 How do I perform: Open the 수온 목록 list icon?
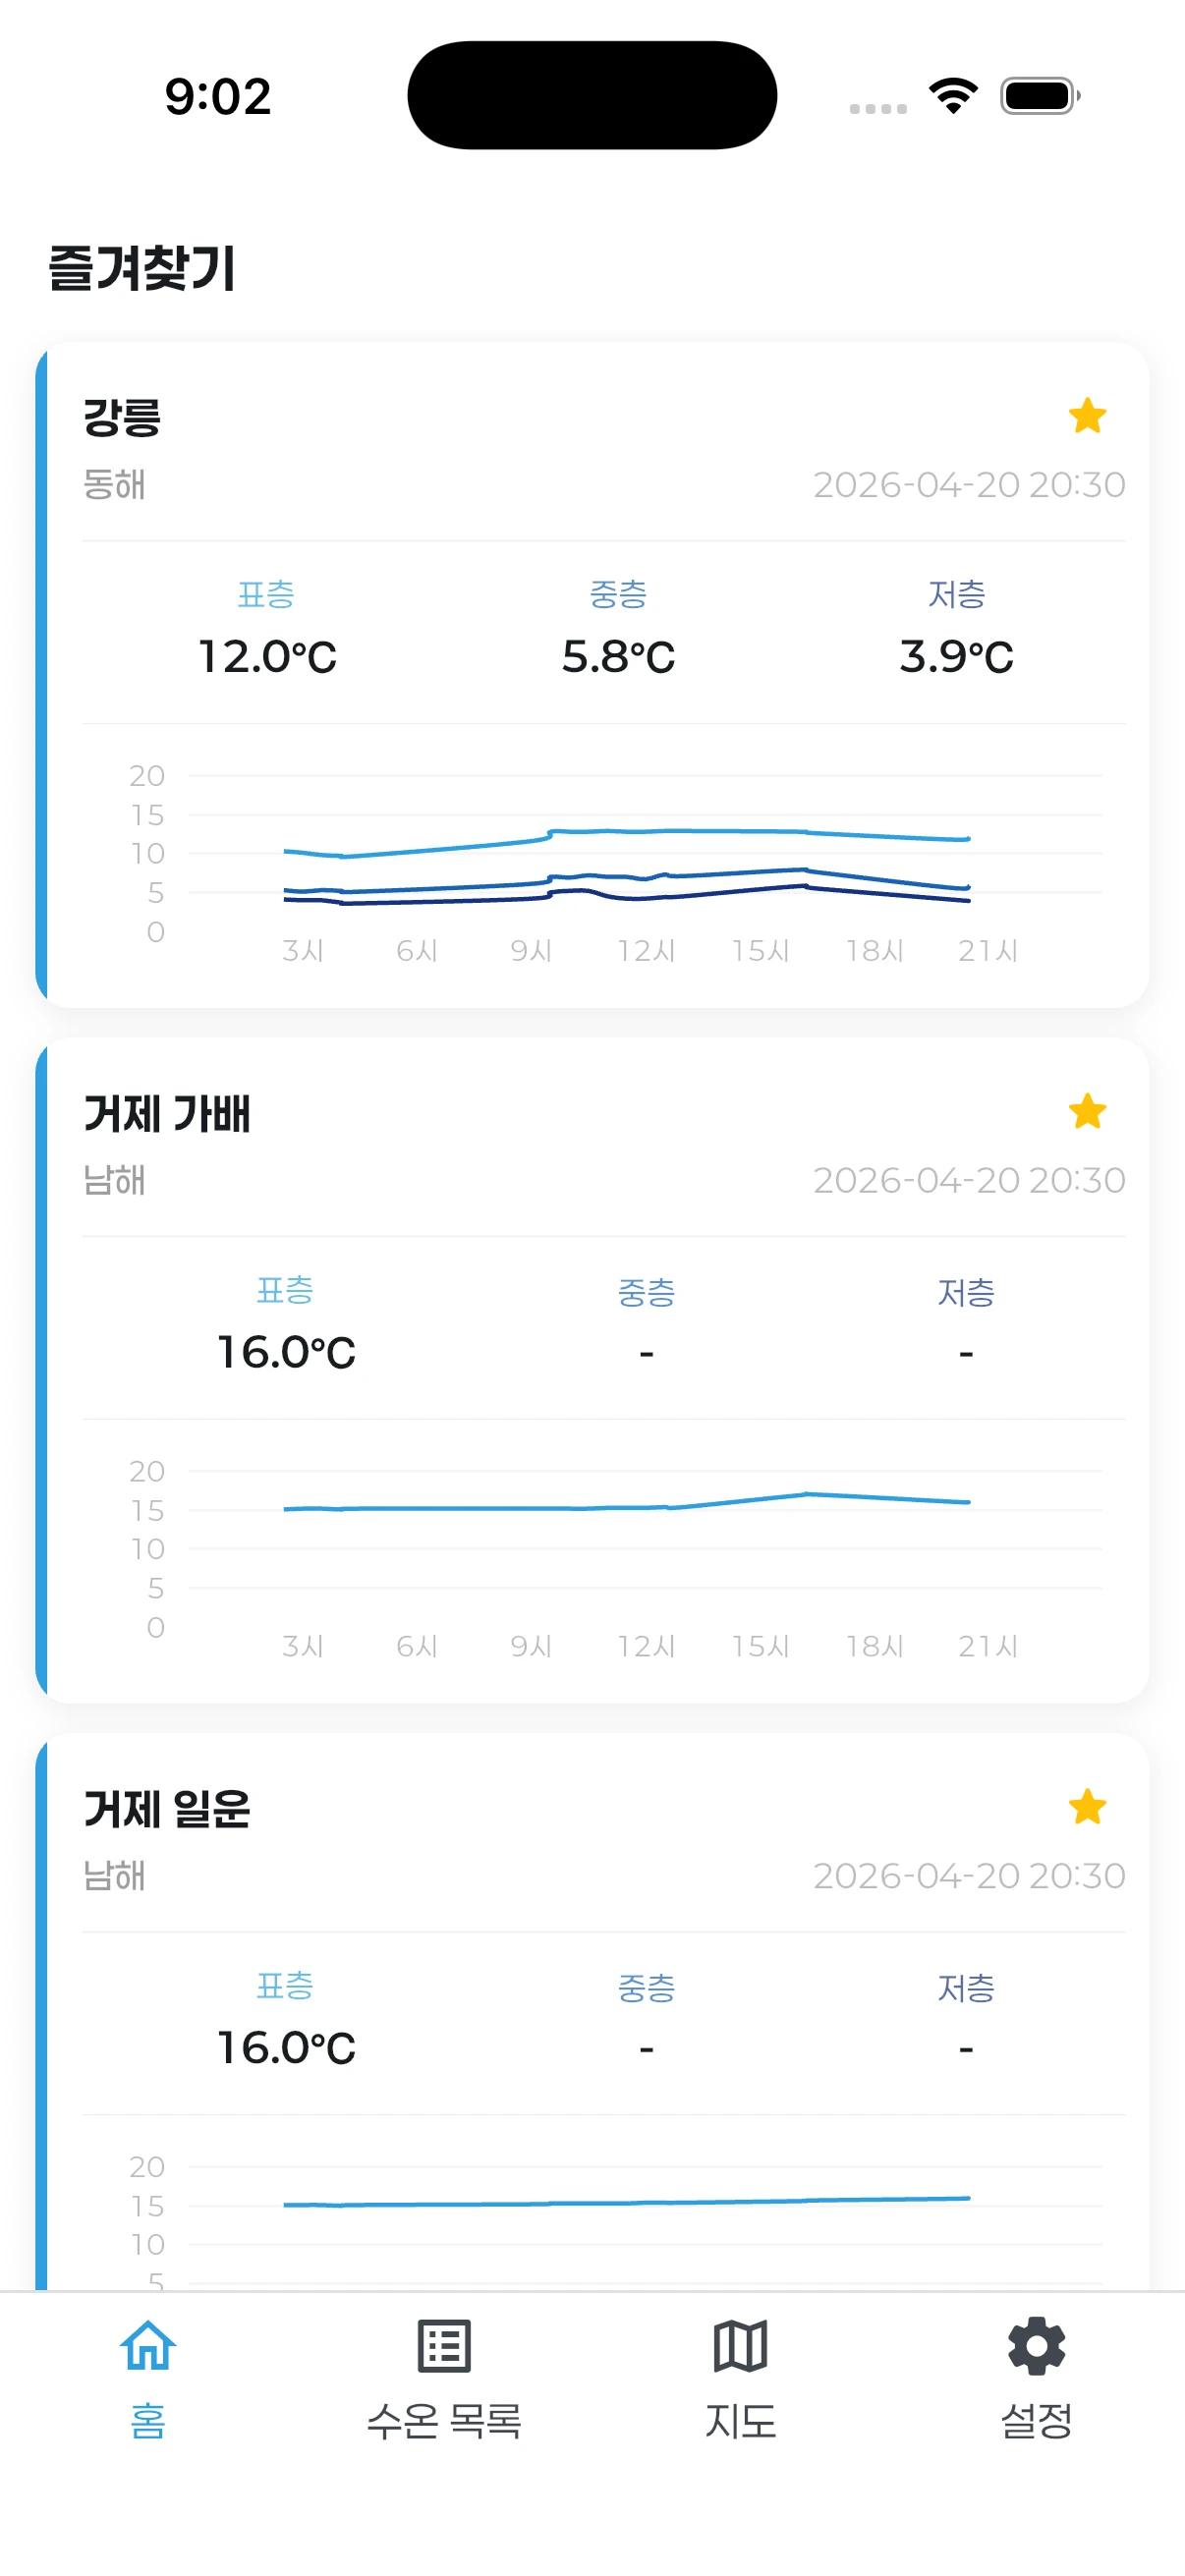click(x=444, y=2346)
